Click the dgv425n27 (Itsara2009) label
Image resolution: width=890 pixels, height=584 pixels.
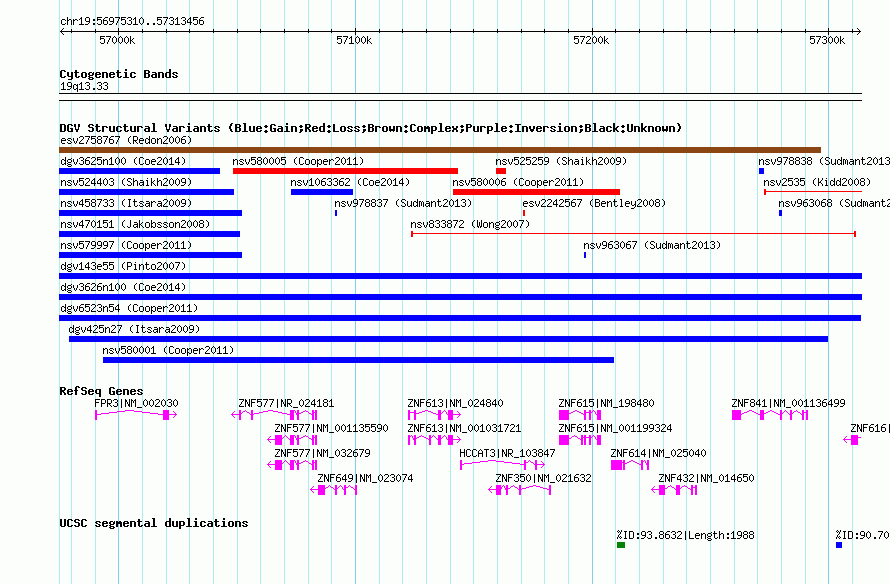(x=134, y=329)
